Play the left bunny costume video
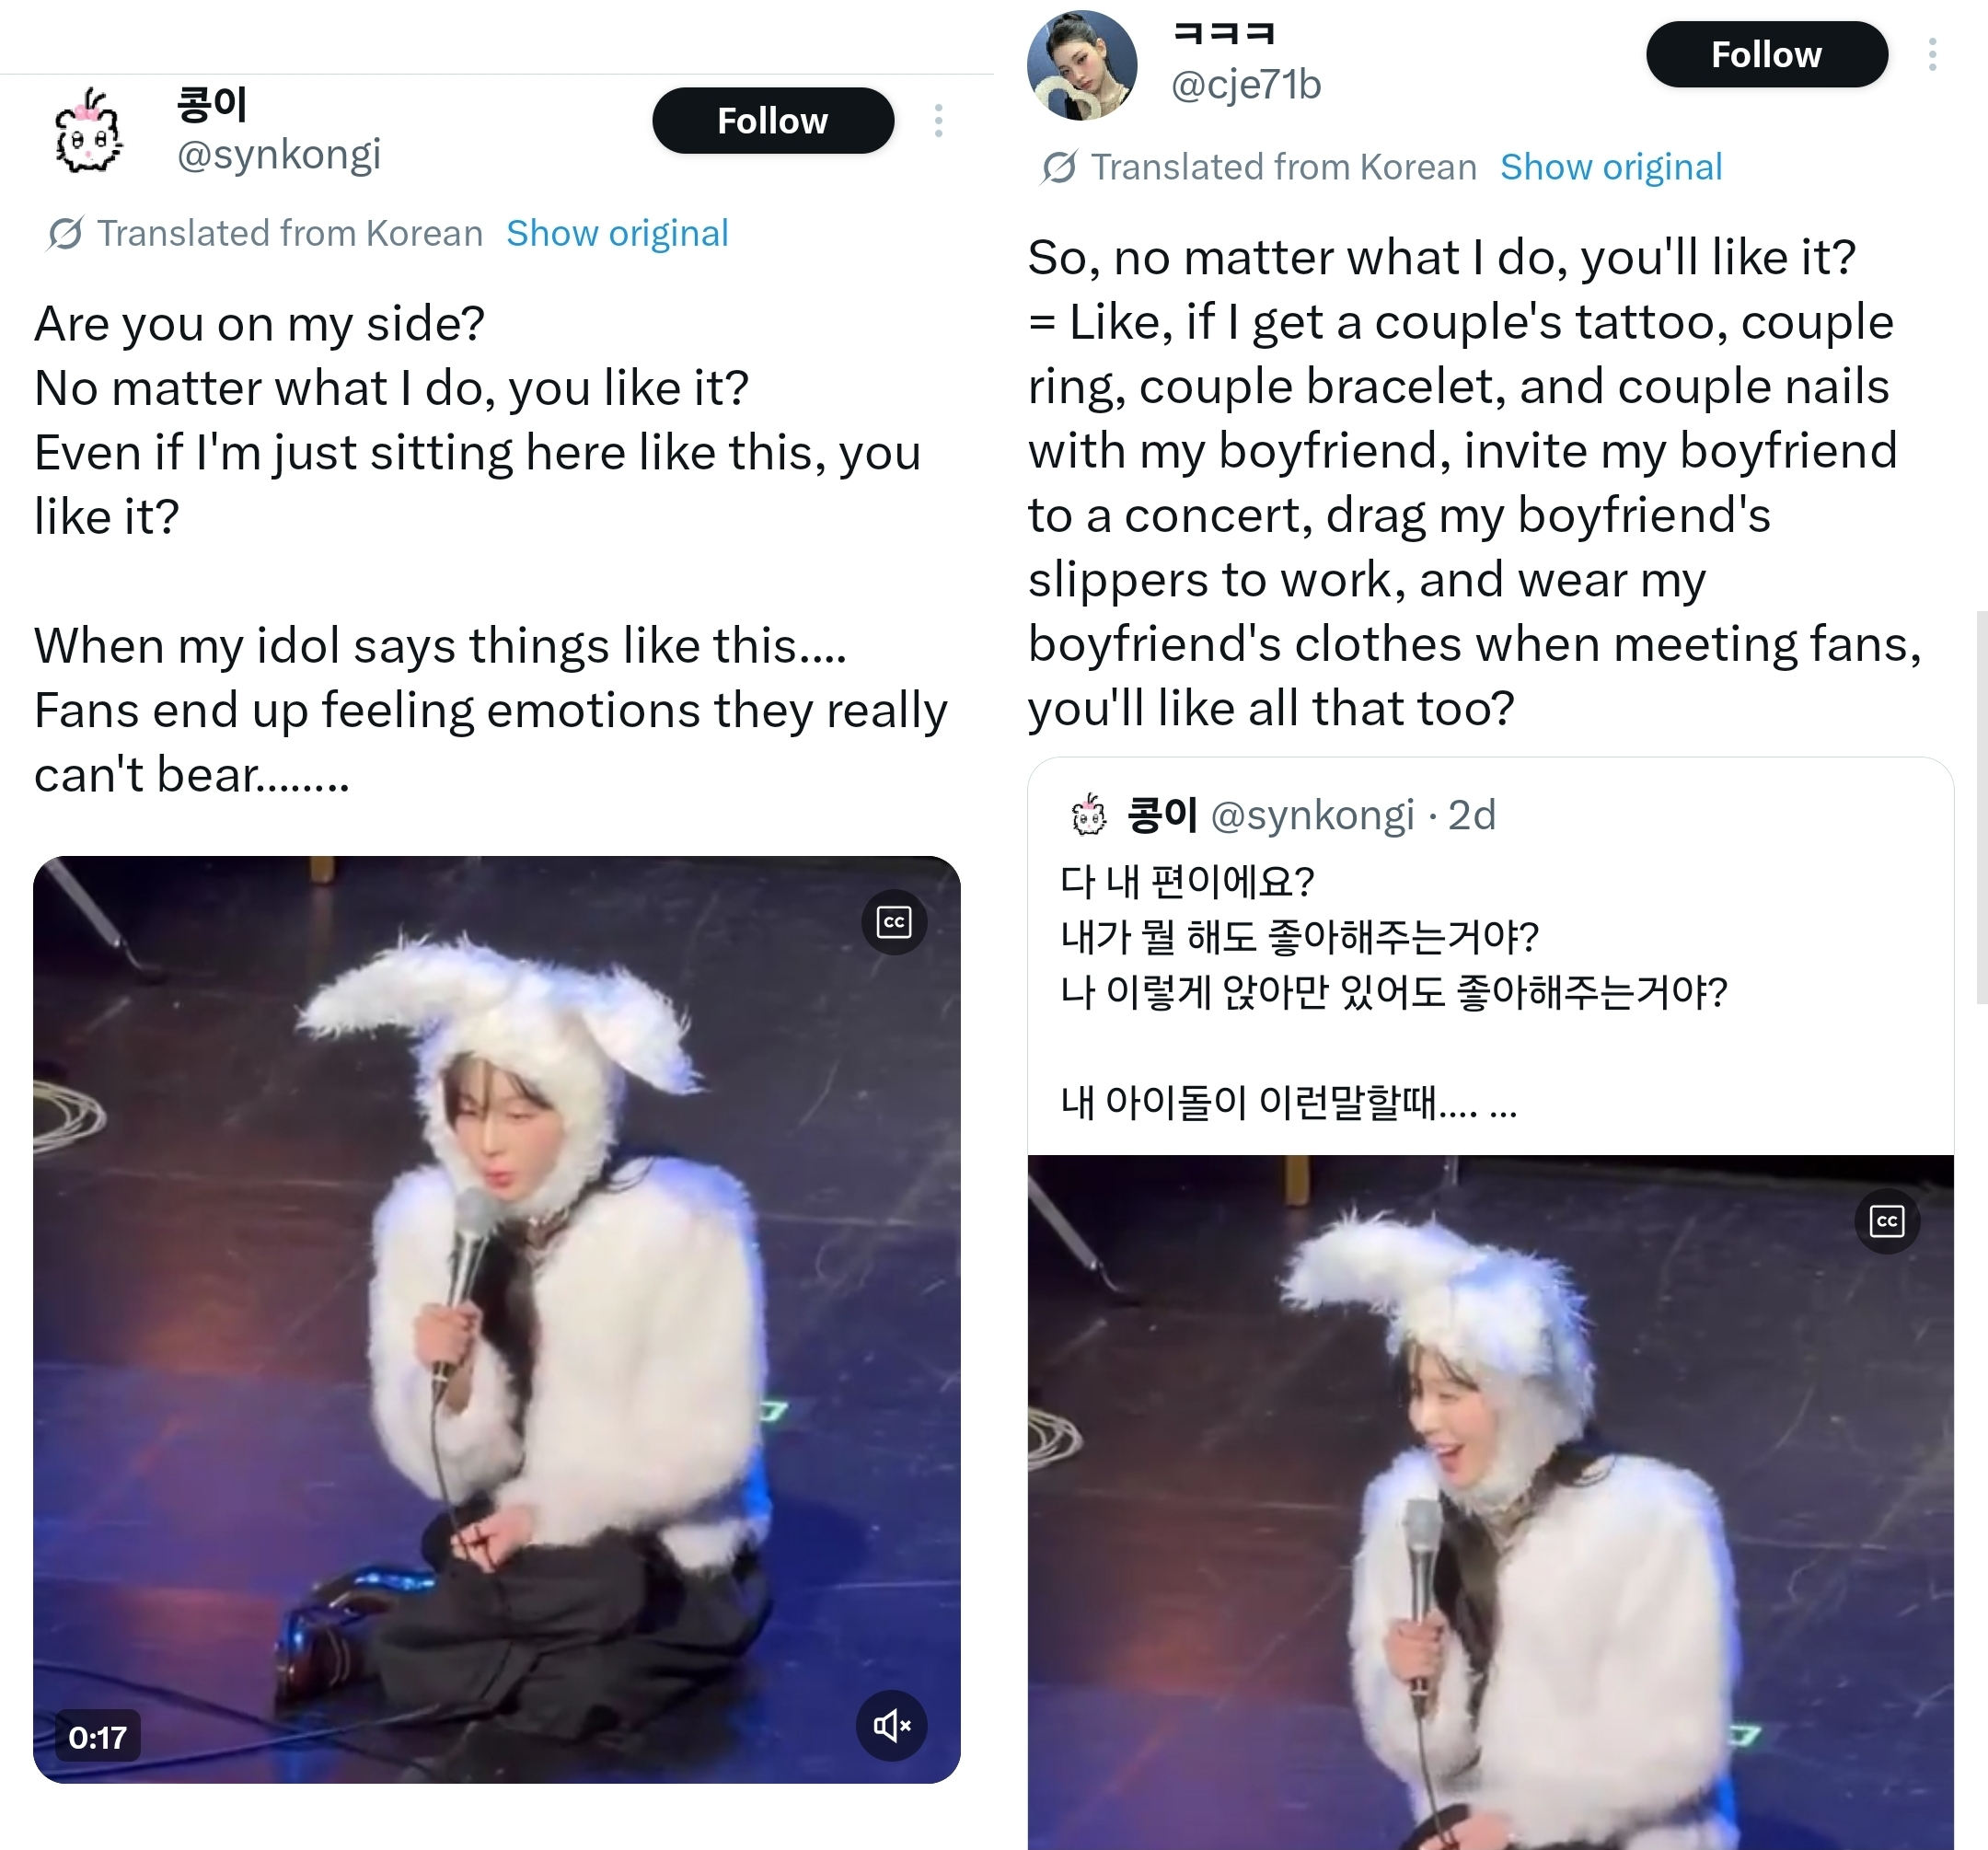 (x=497, y=1320)
